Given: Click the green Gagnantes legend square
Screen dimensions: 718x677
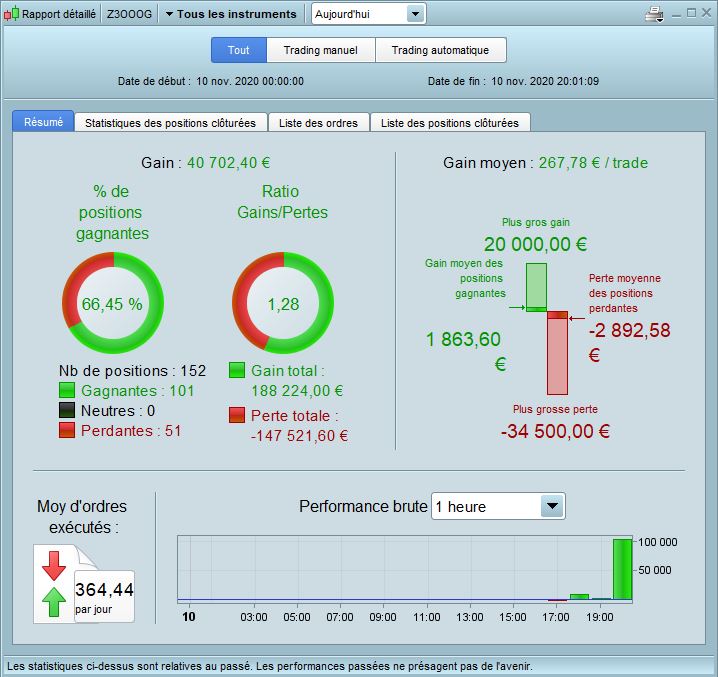Looking at the screenshot, I should [x=67, y=390].
